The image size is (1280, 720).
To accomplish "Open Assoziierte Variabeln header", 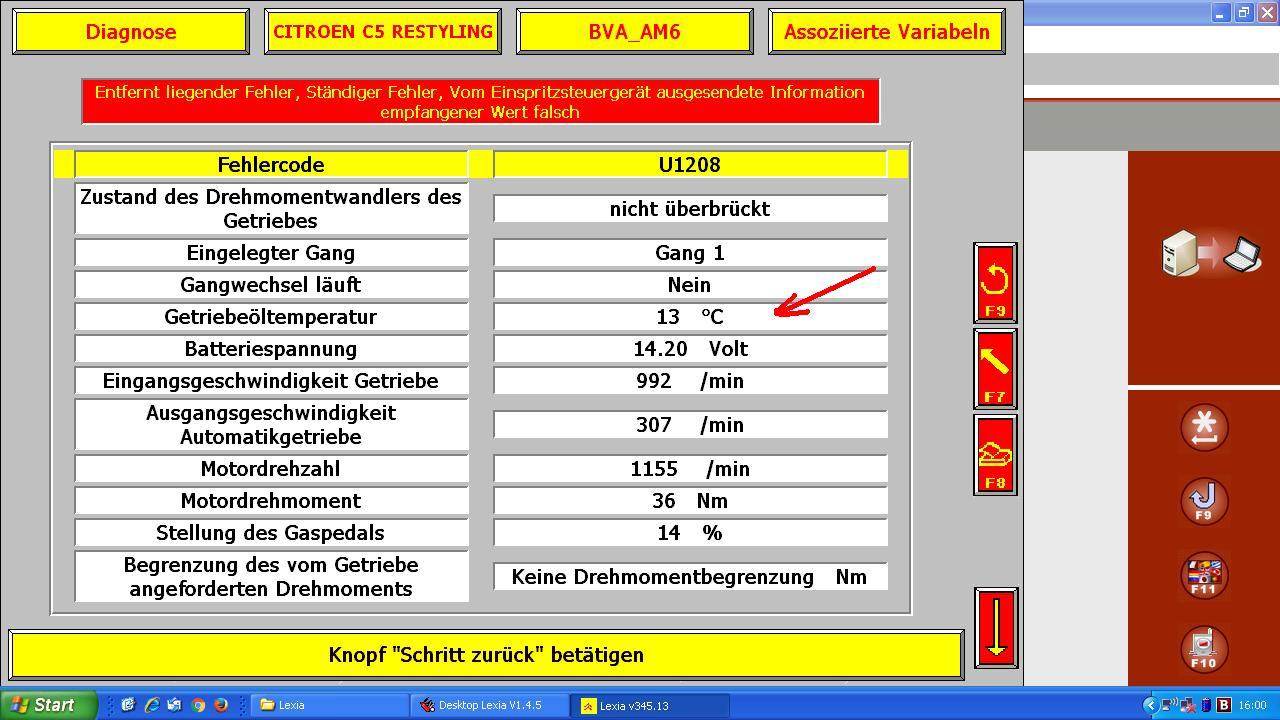I will click(886, 31).
